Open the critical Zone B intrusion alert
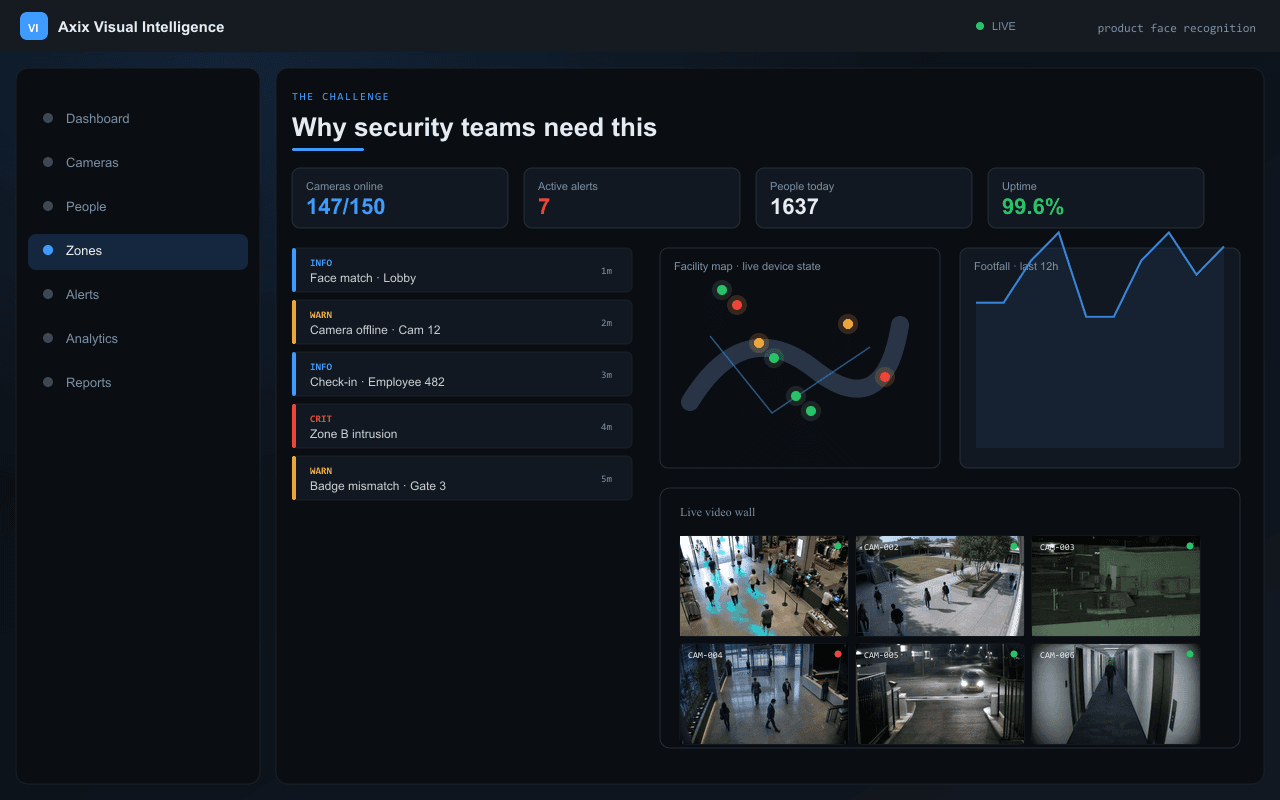 pos(462,426)
